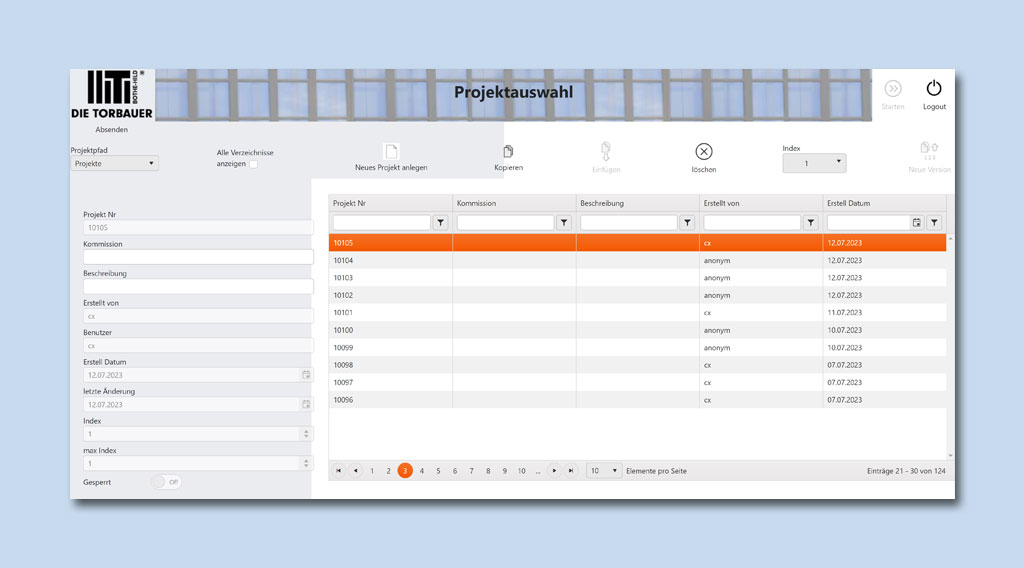Open filter for Erstellt von column
Viewport: 1024px width, 568px height.
click(x=811, y=223)
